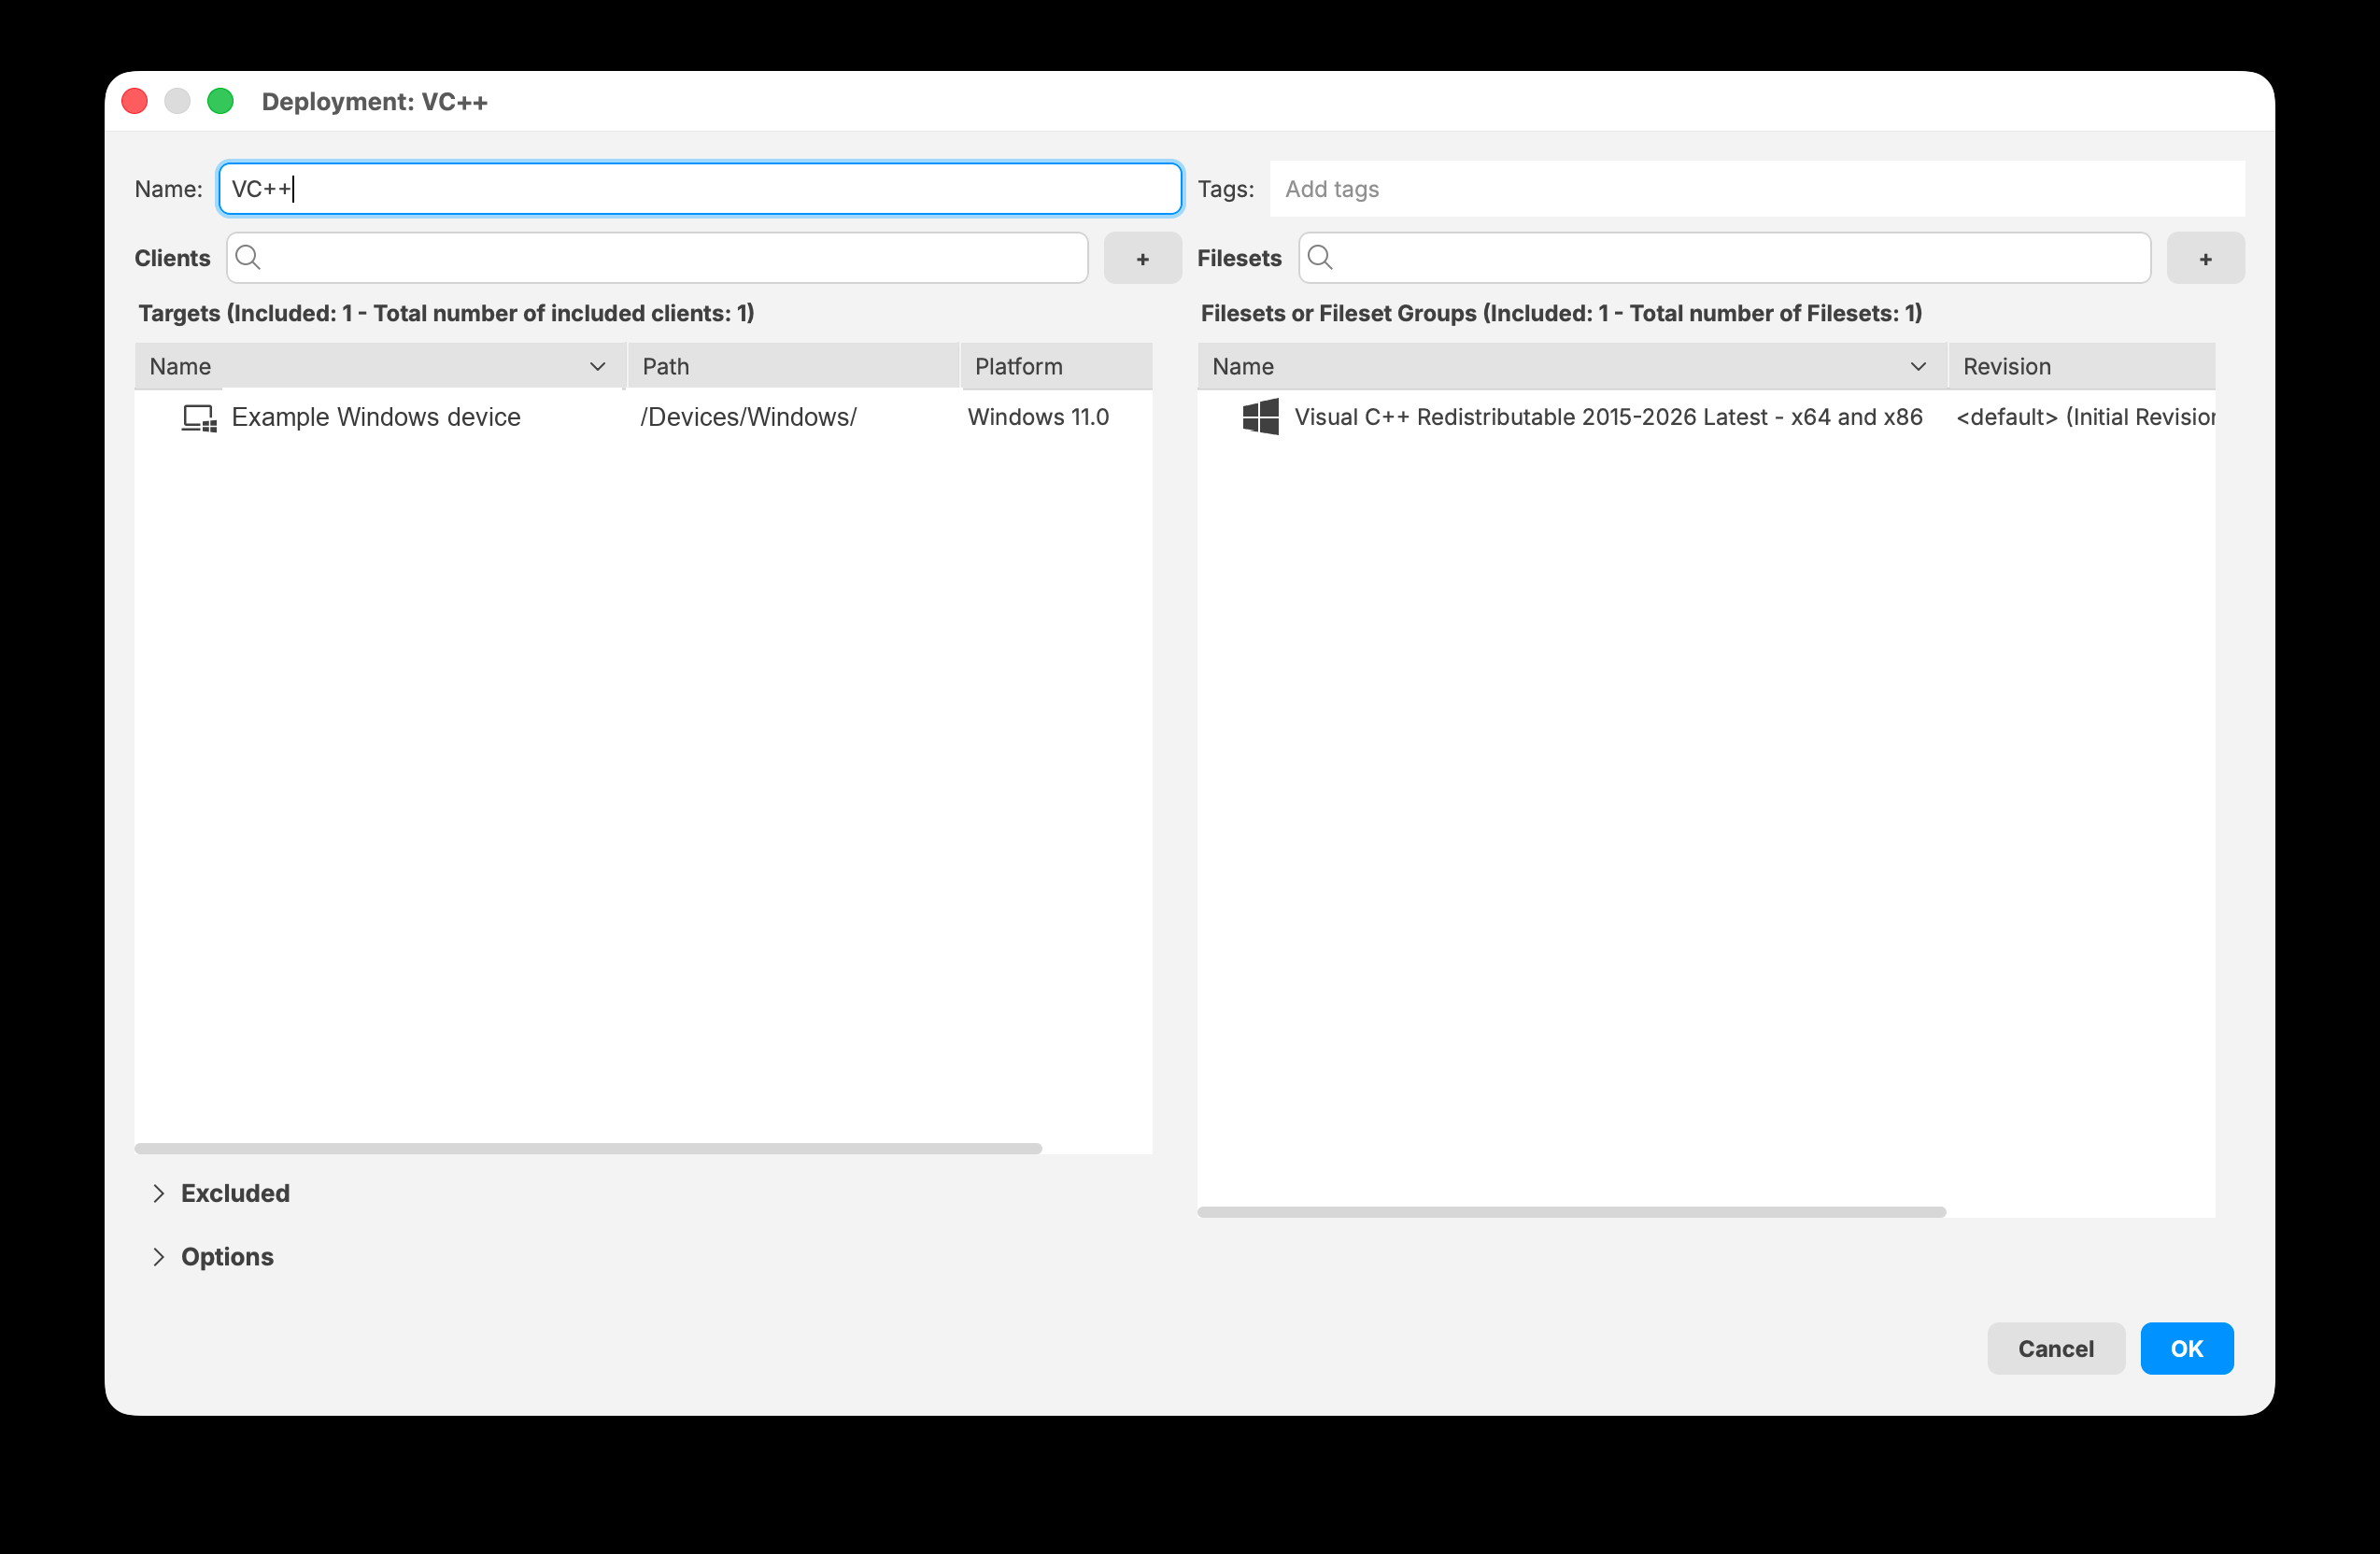Click the Windows device icon in Targets list
This screenshot has height=1554, width=2380.
(x=198, y=417)
